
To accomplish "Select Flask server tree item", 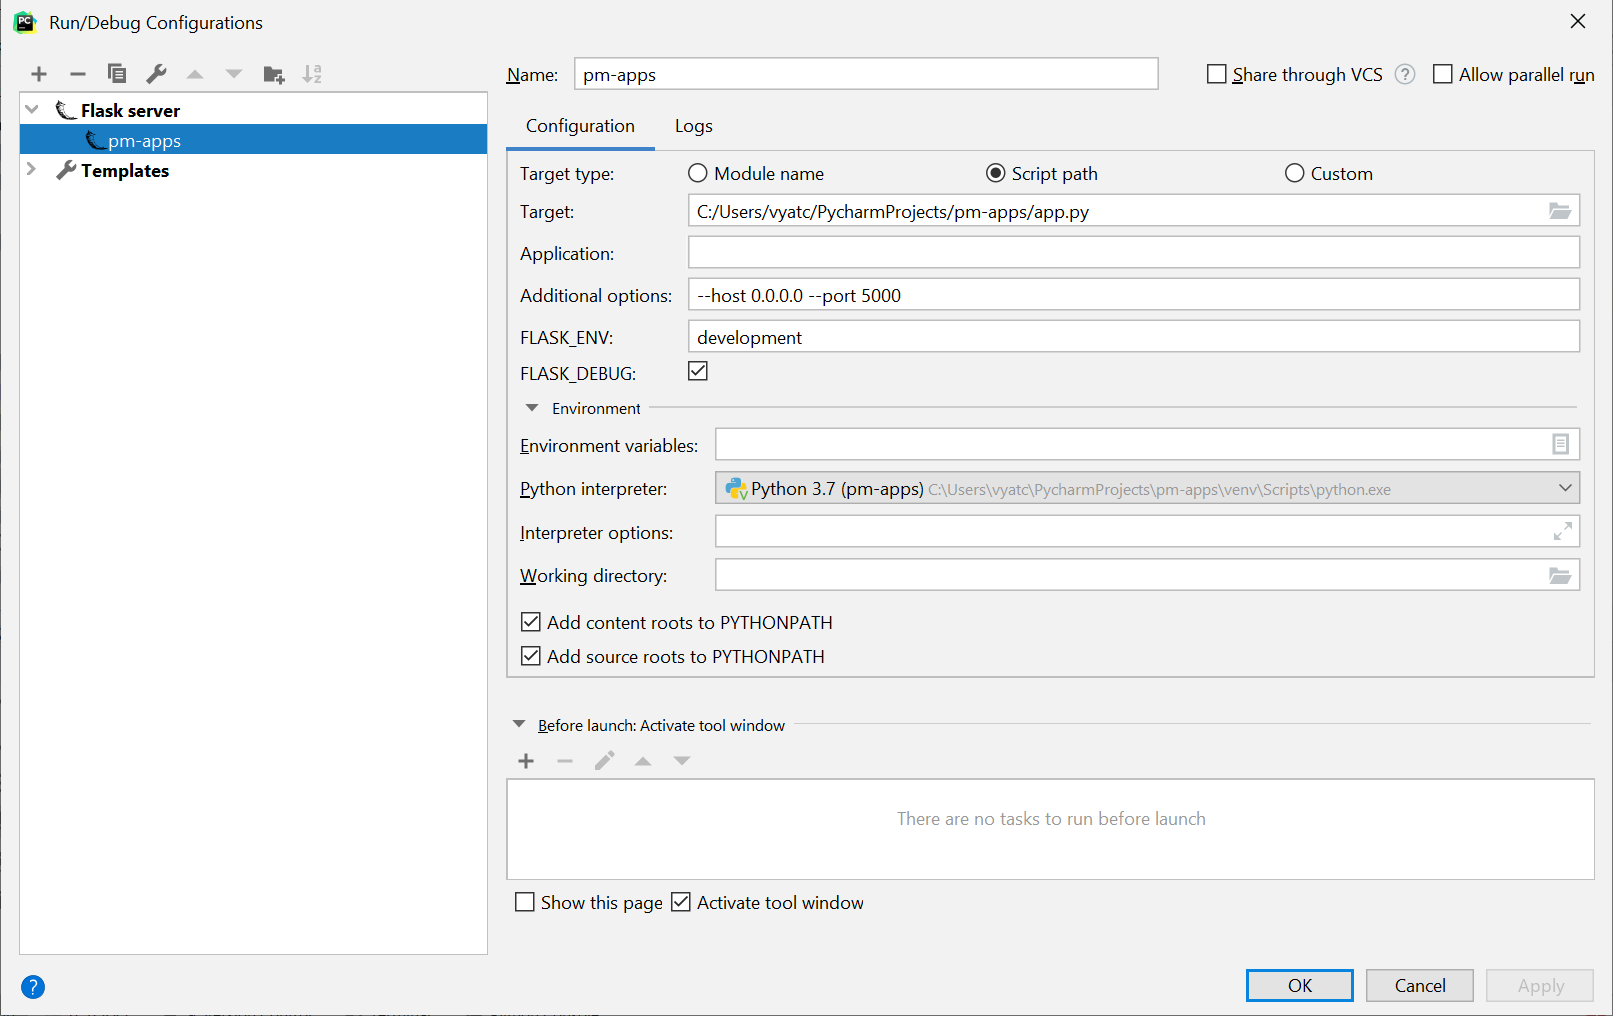I will pos(130,110).
